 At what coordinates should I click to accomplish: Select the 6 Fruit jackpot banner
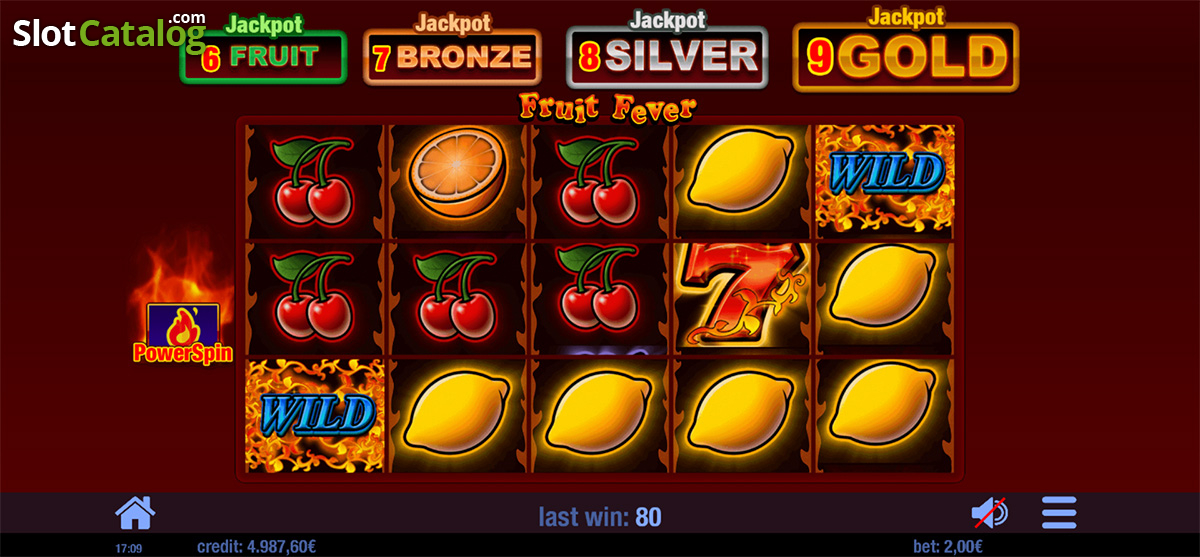[263, 50]
